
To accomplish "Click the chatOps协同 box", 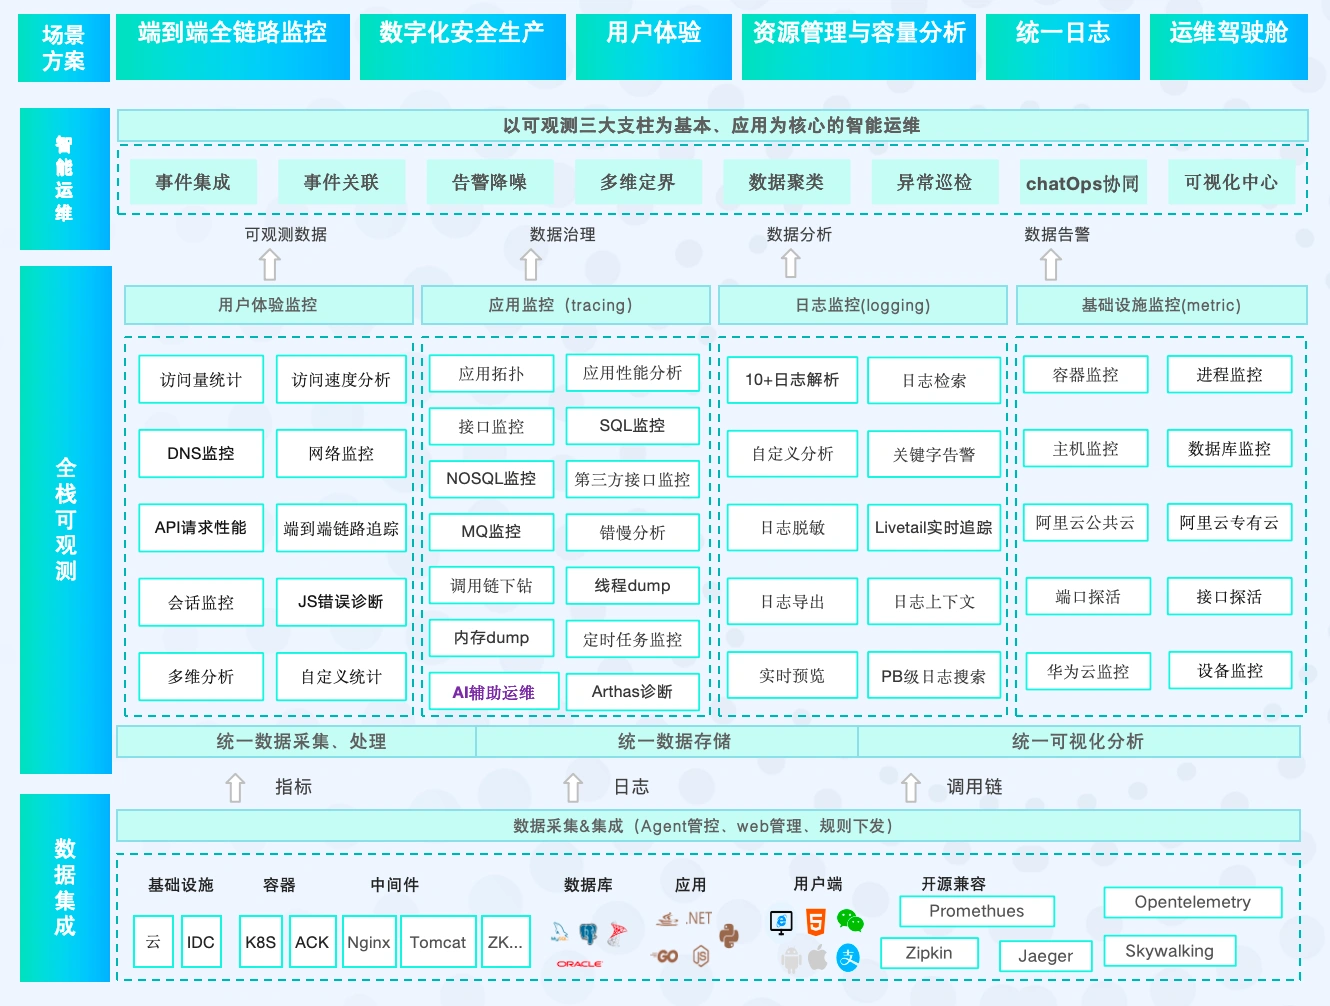I will point(1083,183).
